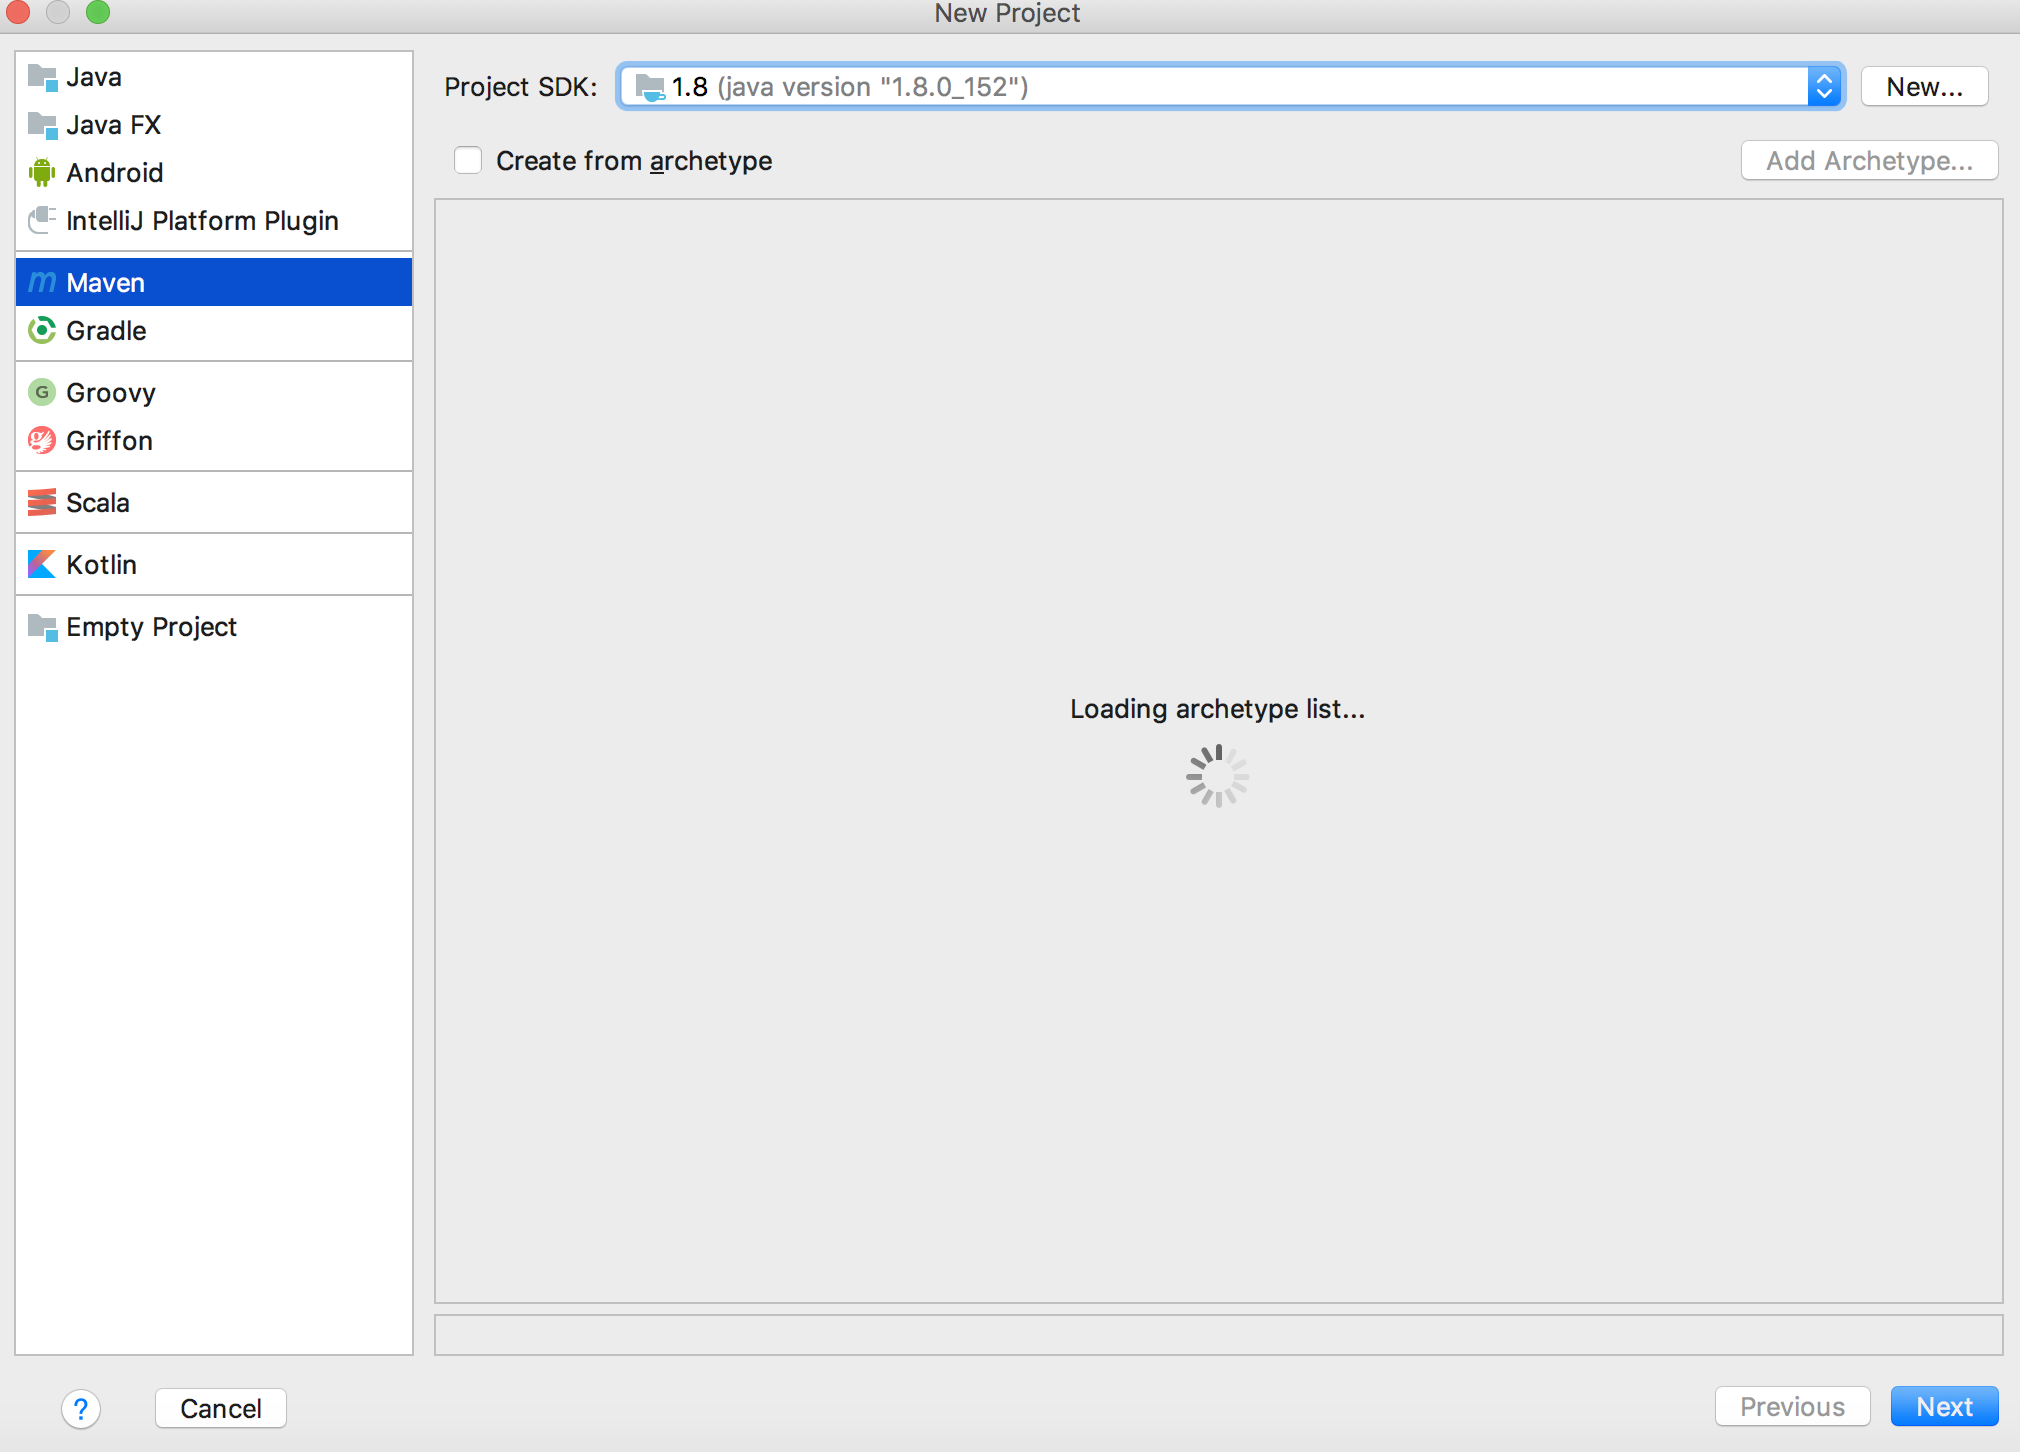Image resolution: width=2020 pixels, height=1452 pixels.
Task: Click the Loading archetype list spinner
Action: coord(1217,776)
